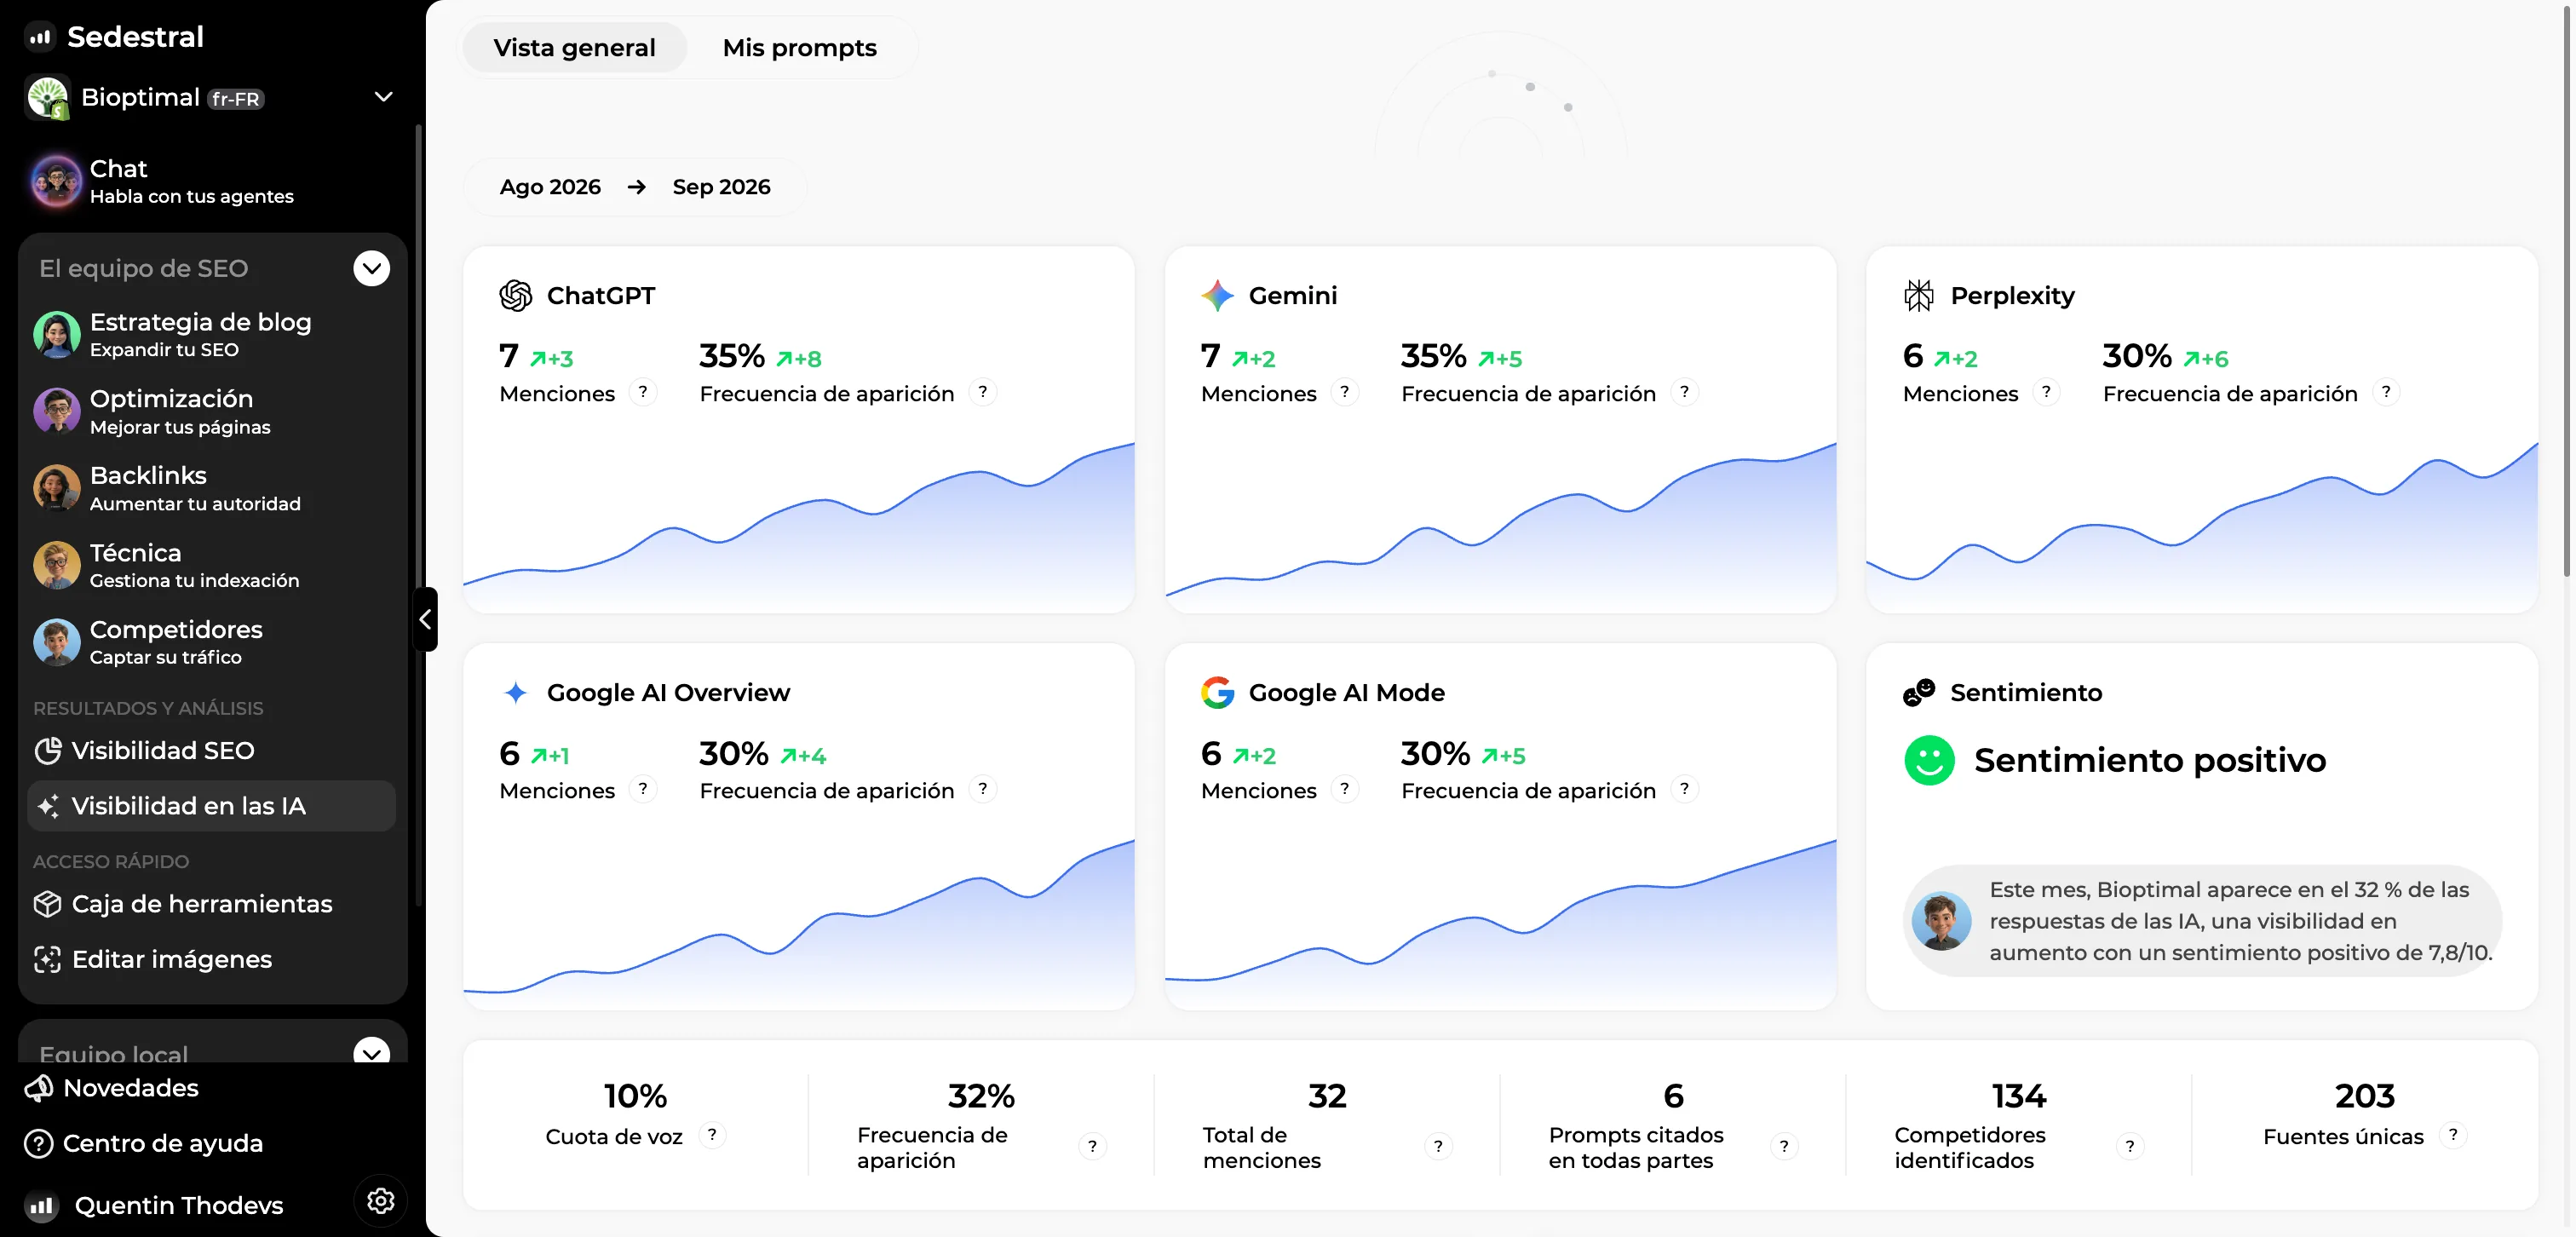This screenshot has width=2576, height=1237.
Task: Show help for Total de menciones
Action: pyautogui.click(x=1438, y=1147)
